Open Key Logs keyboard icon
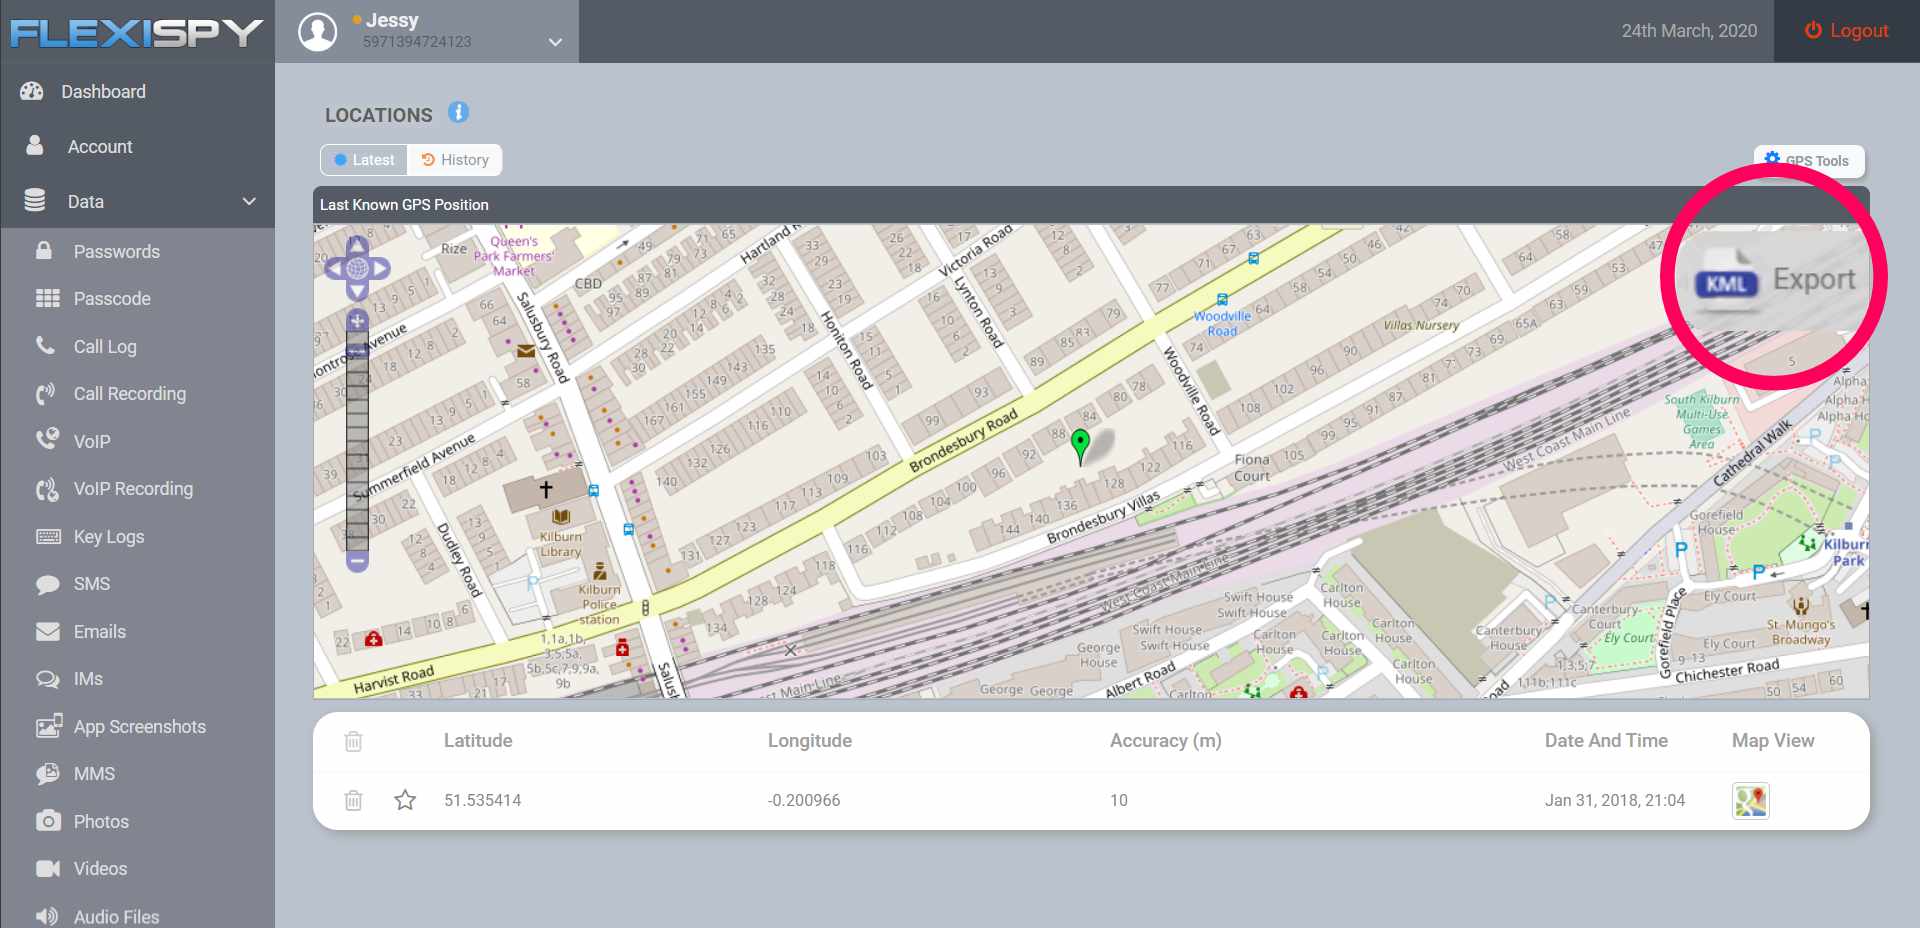1920x928 pixels. click(x=48, y=536)
